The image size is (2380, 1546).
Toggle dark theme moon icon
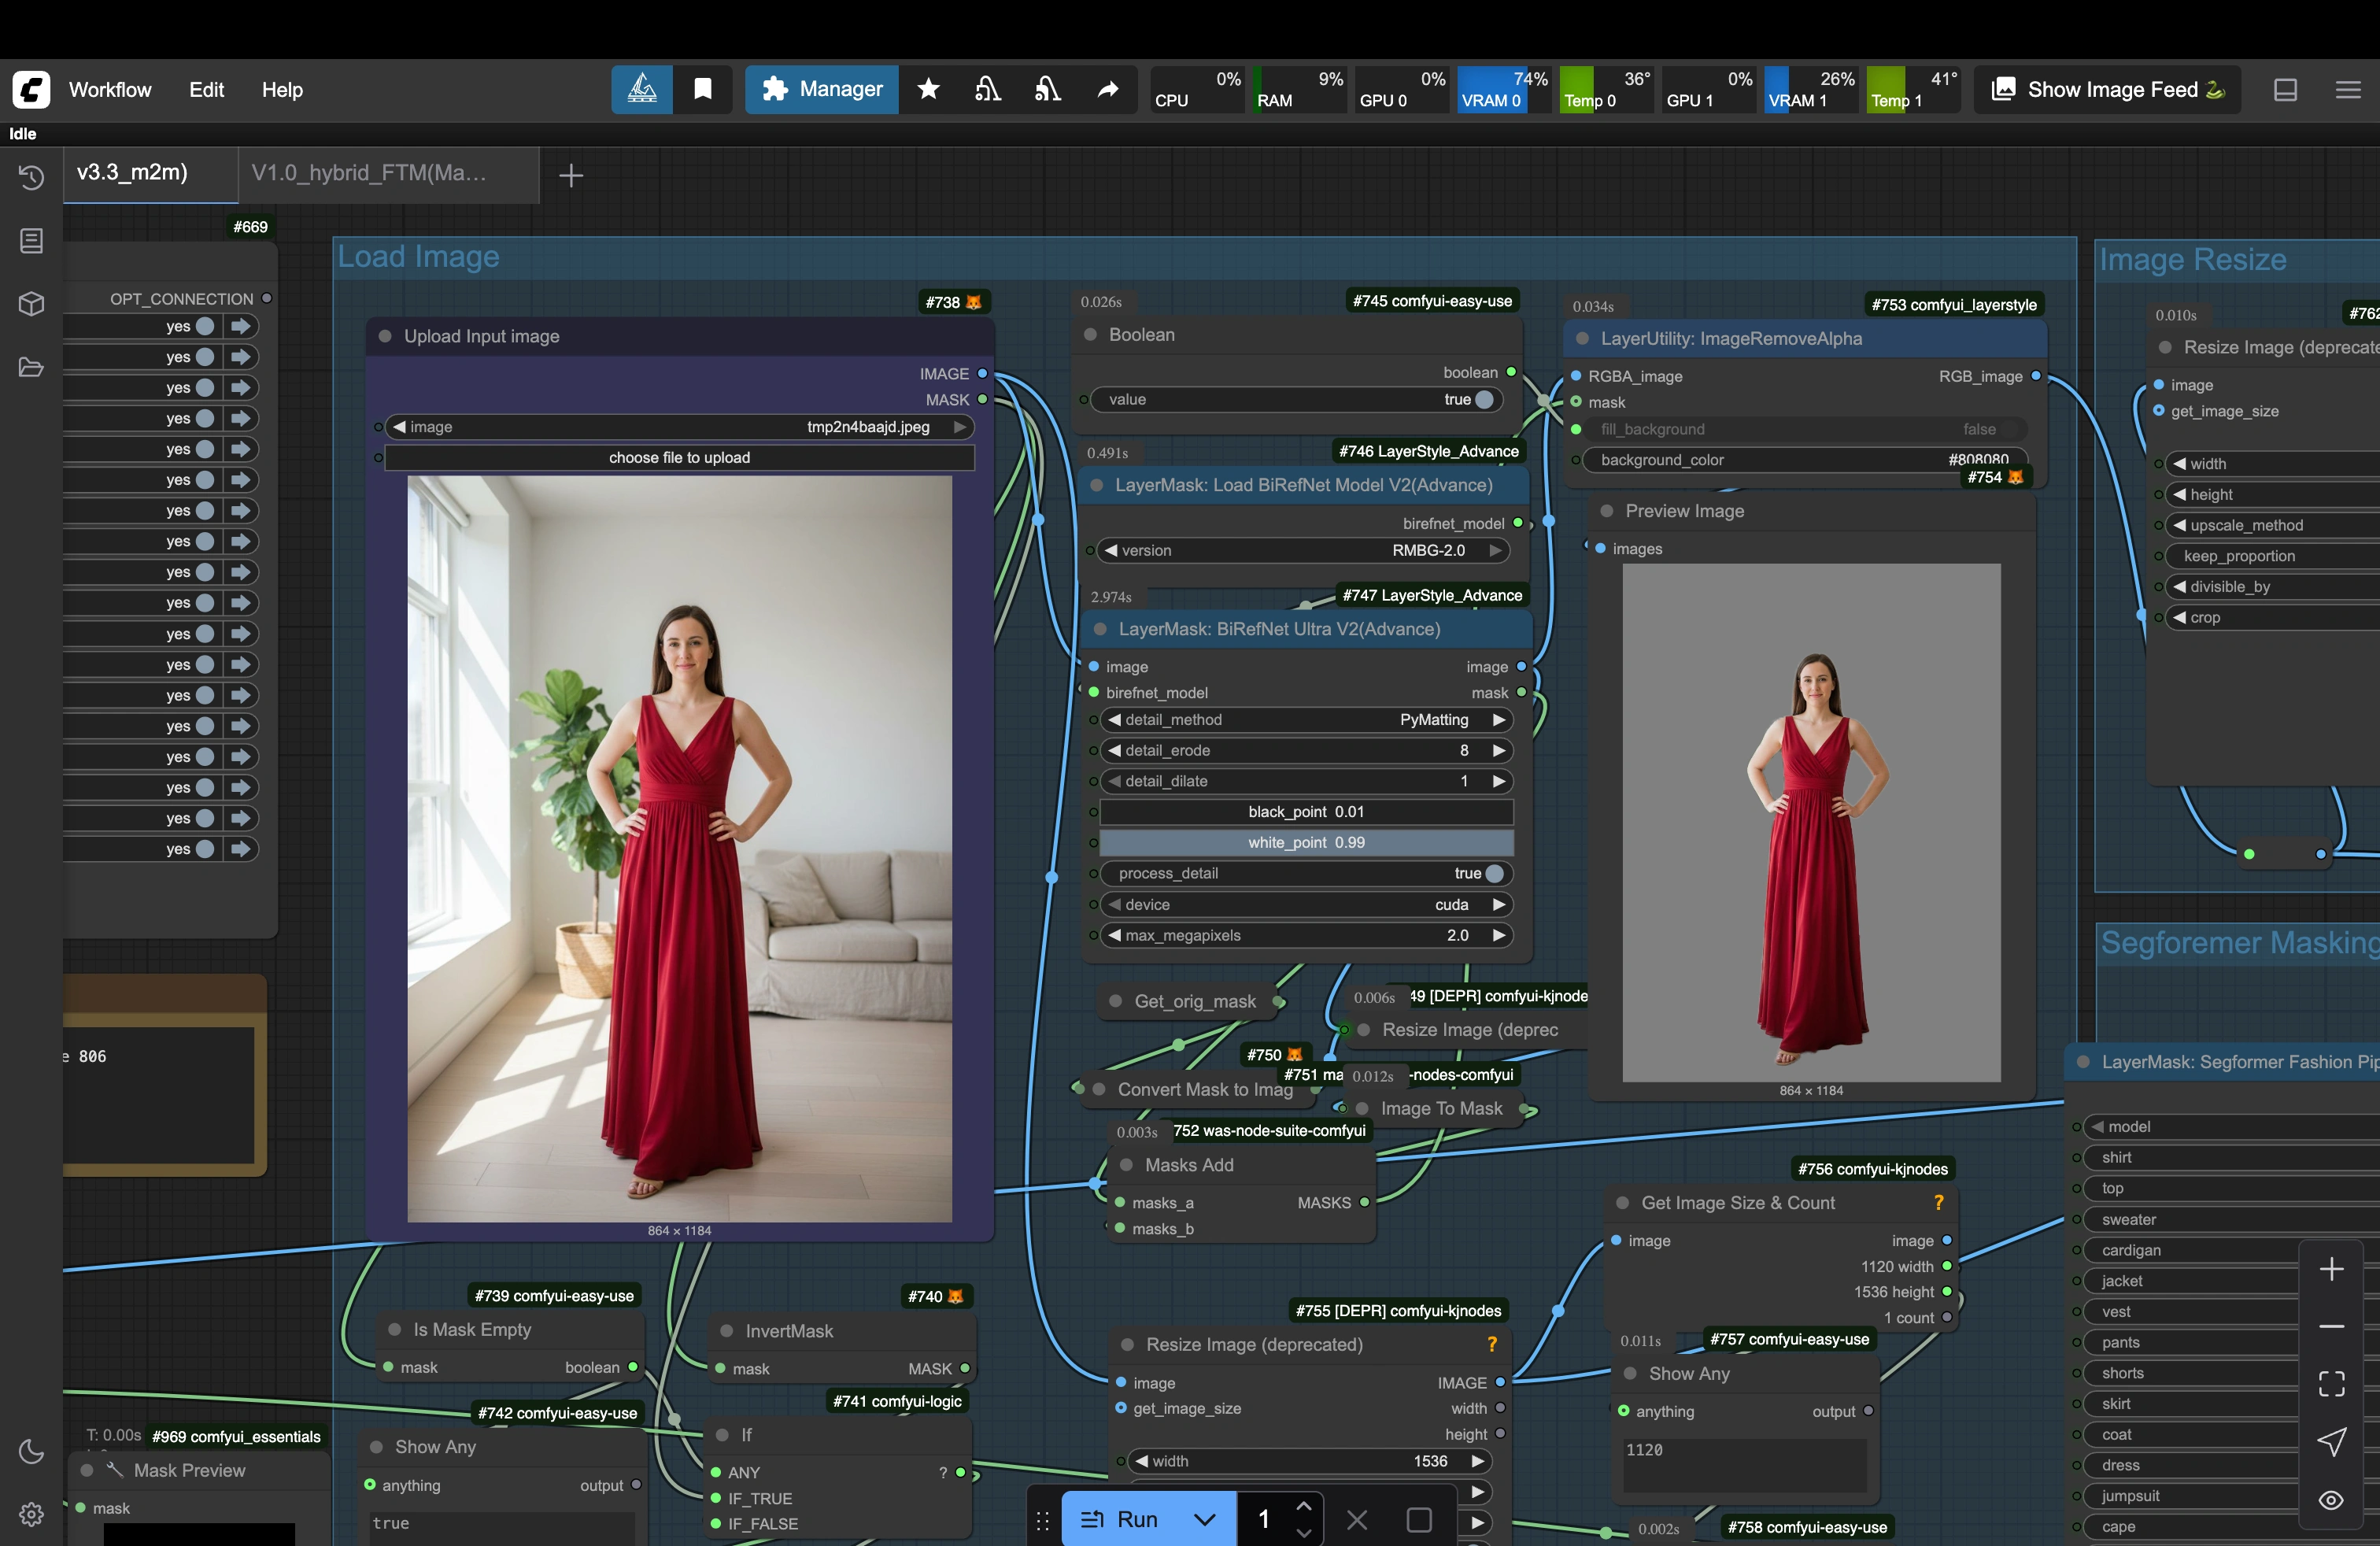31,1451
